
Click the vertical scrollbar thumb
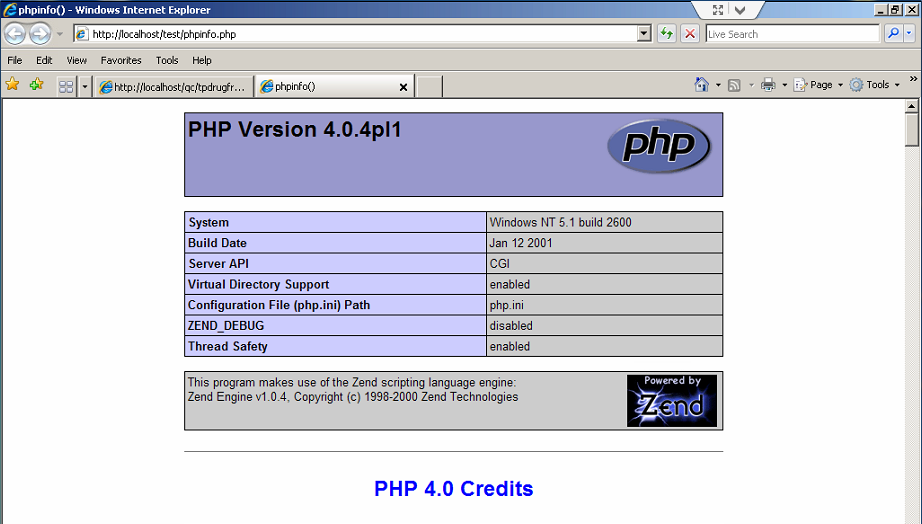tap(911, 130)
